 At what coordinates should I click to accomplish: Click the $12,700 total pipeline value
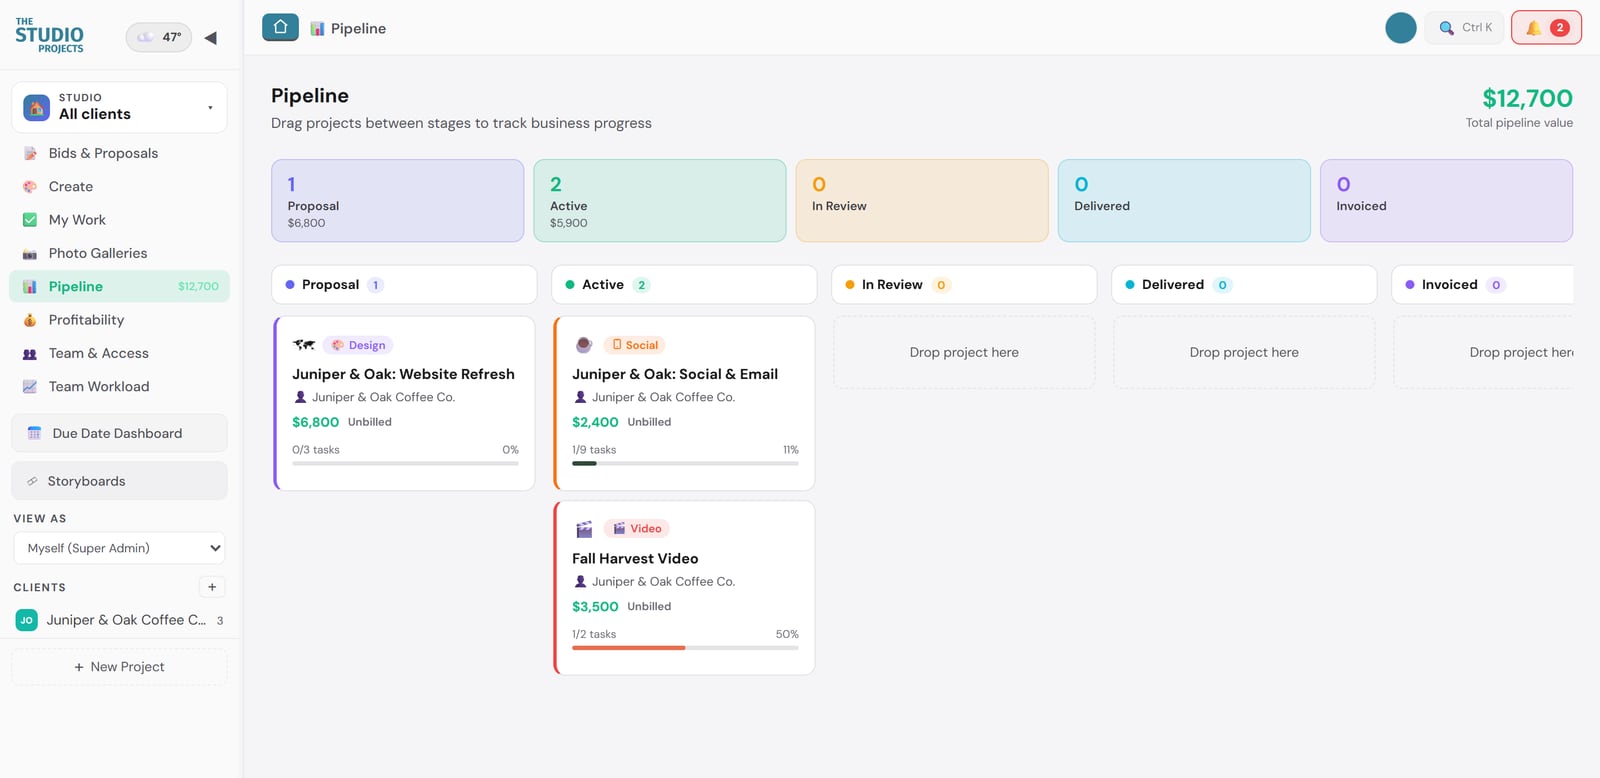pos(1527,98)
